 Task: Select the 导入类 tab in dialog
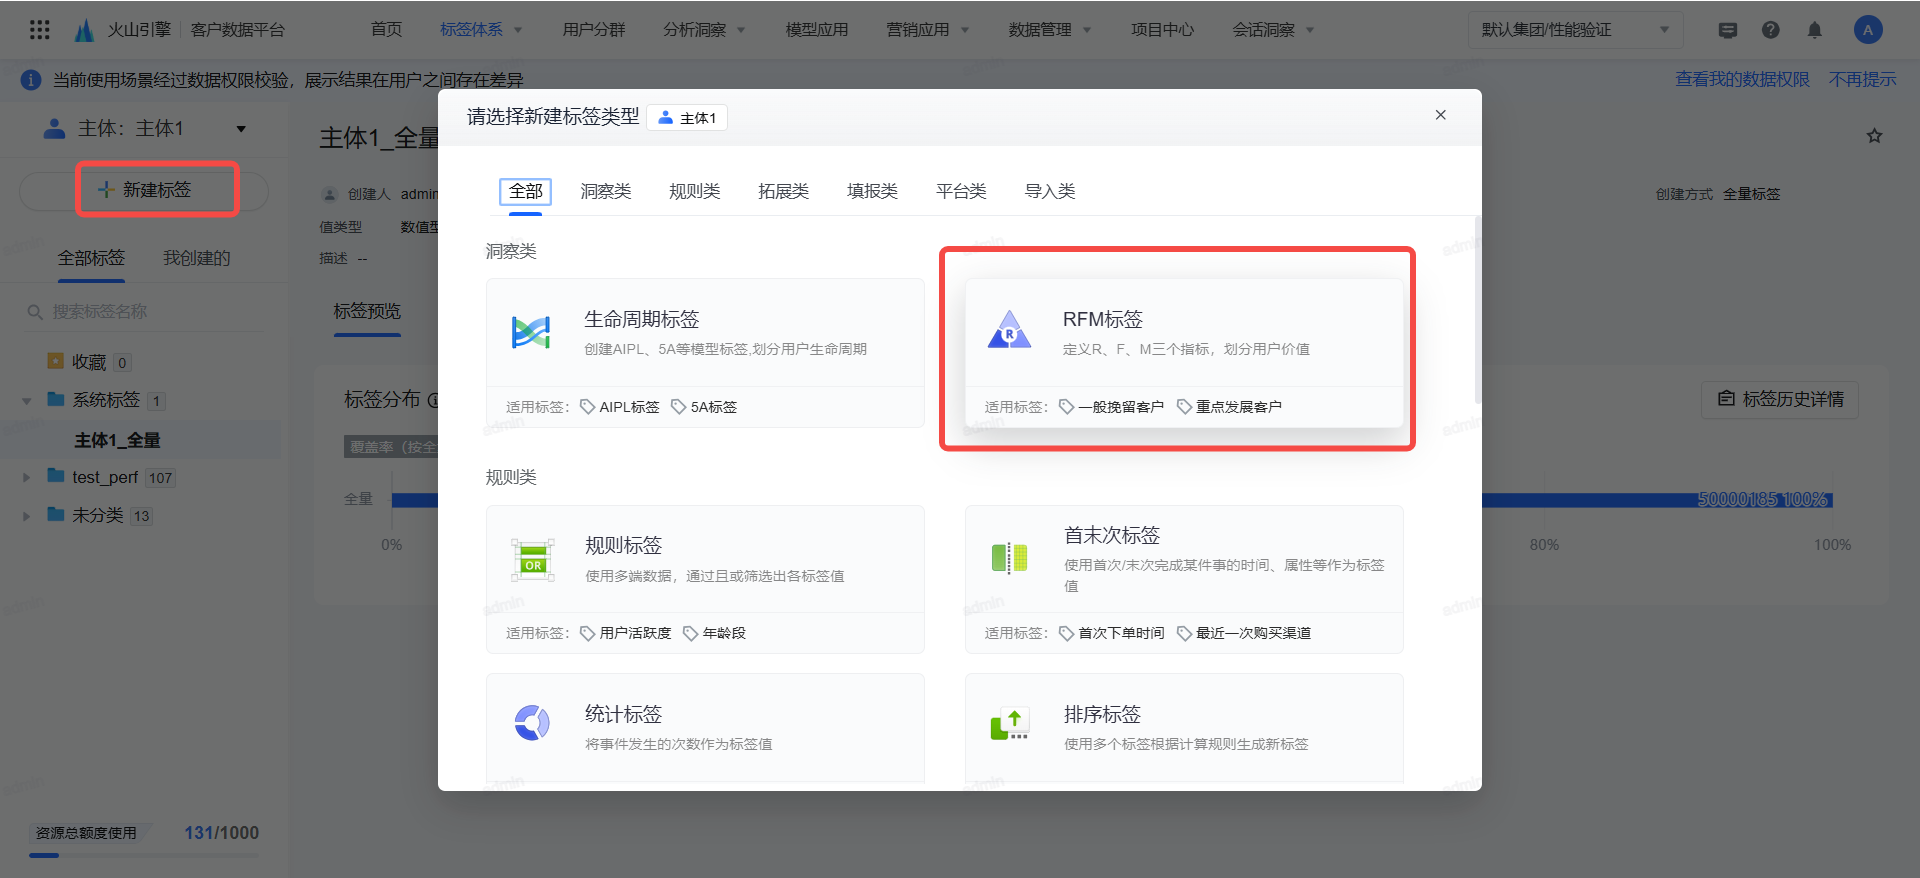coord(1050,191)
